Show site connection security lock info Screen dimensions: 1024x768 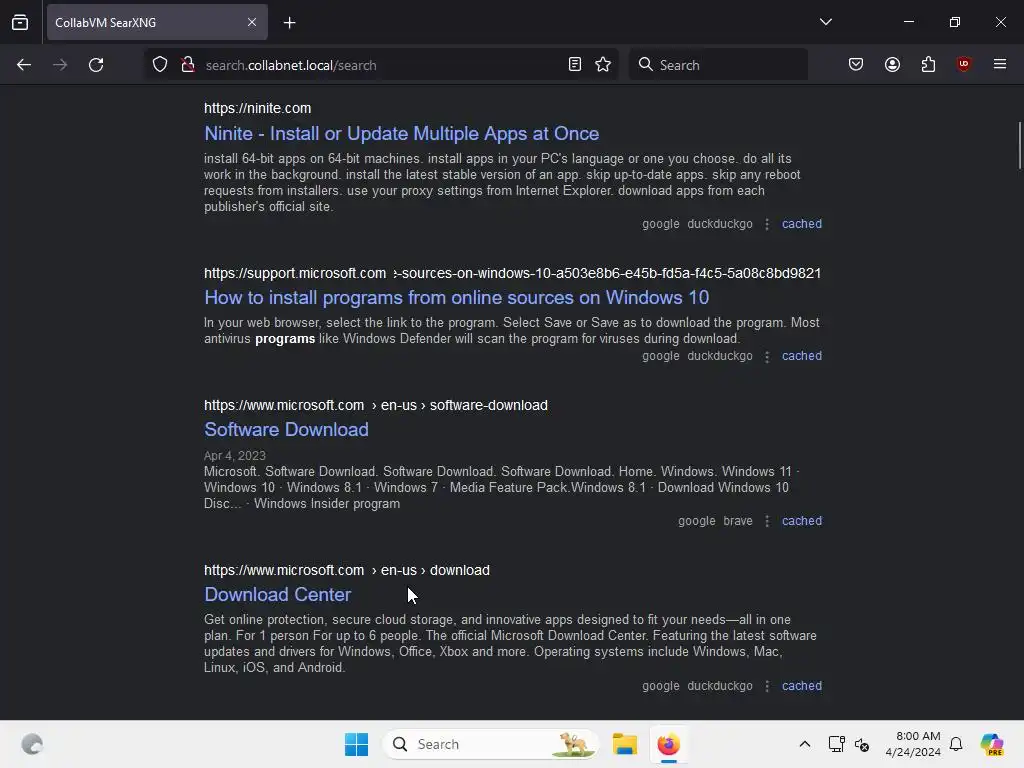pos(188,65)
